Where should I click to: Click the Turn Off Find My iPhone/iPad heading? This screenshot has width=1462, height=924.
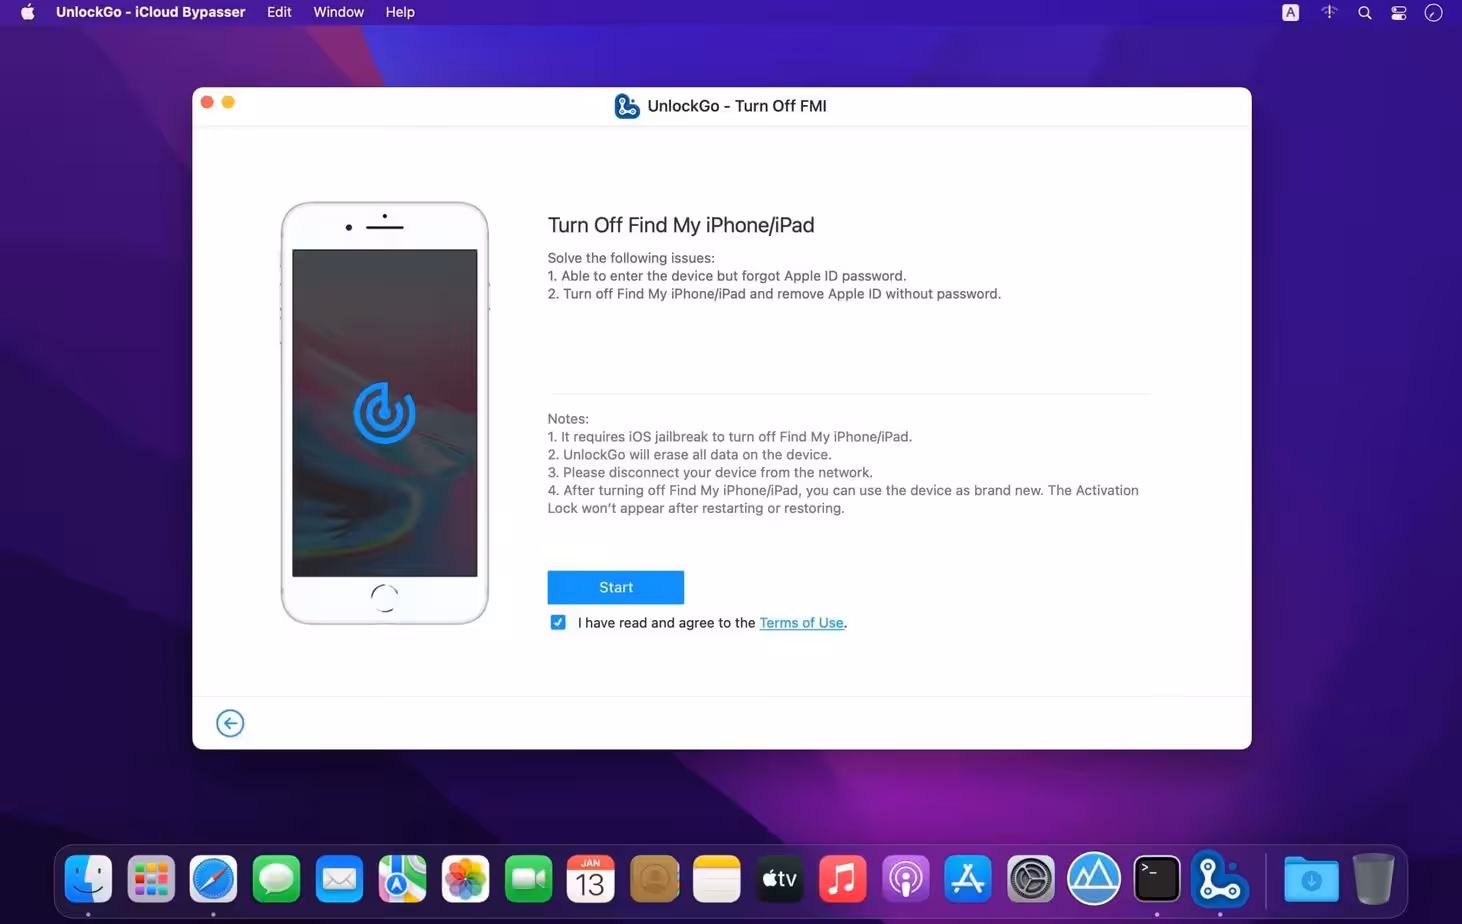pyautogui.click(x=680, y=225)
